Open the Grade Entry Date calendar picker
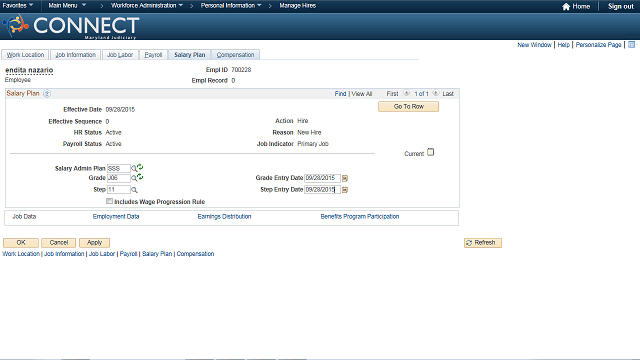This screenshot has width=640, height=360. click(x=345, y=178)
